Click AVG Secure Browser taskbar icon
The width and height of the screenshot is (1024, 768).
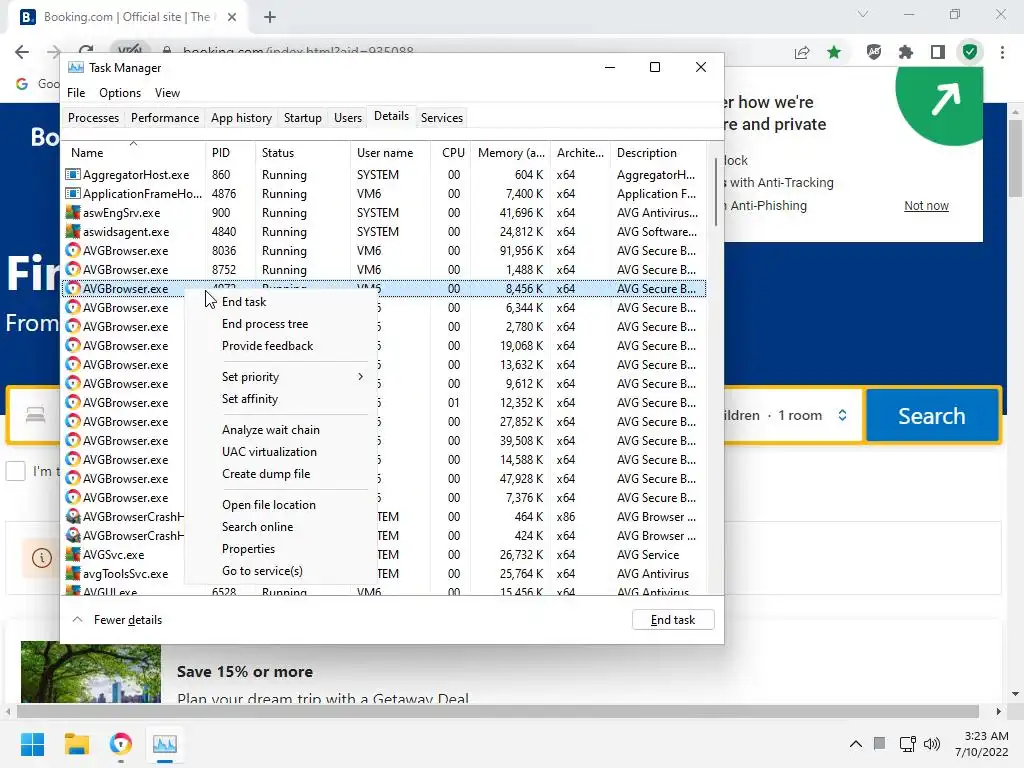click(121, 744)
